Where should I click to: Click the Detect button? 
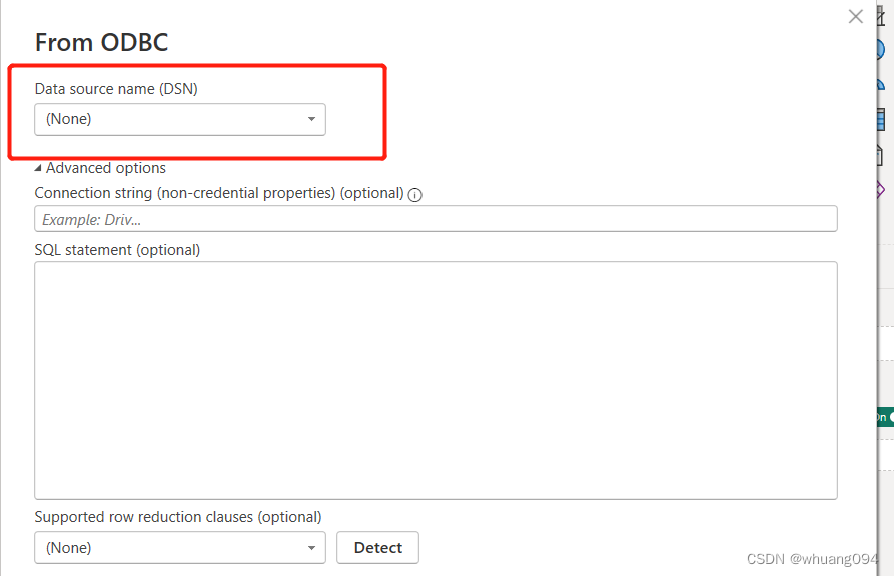tap(377, 547)
